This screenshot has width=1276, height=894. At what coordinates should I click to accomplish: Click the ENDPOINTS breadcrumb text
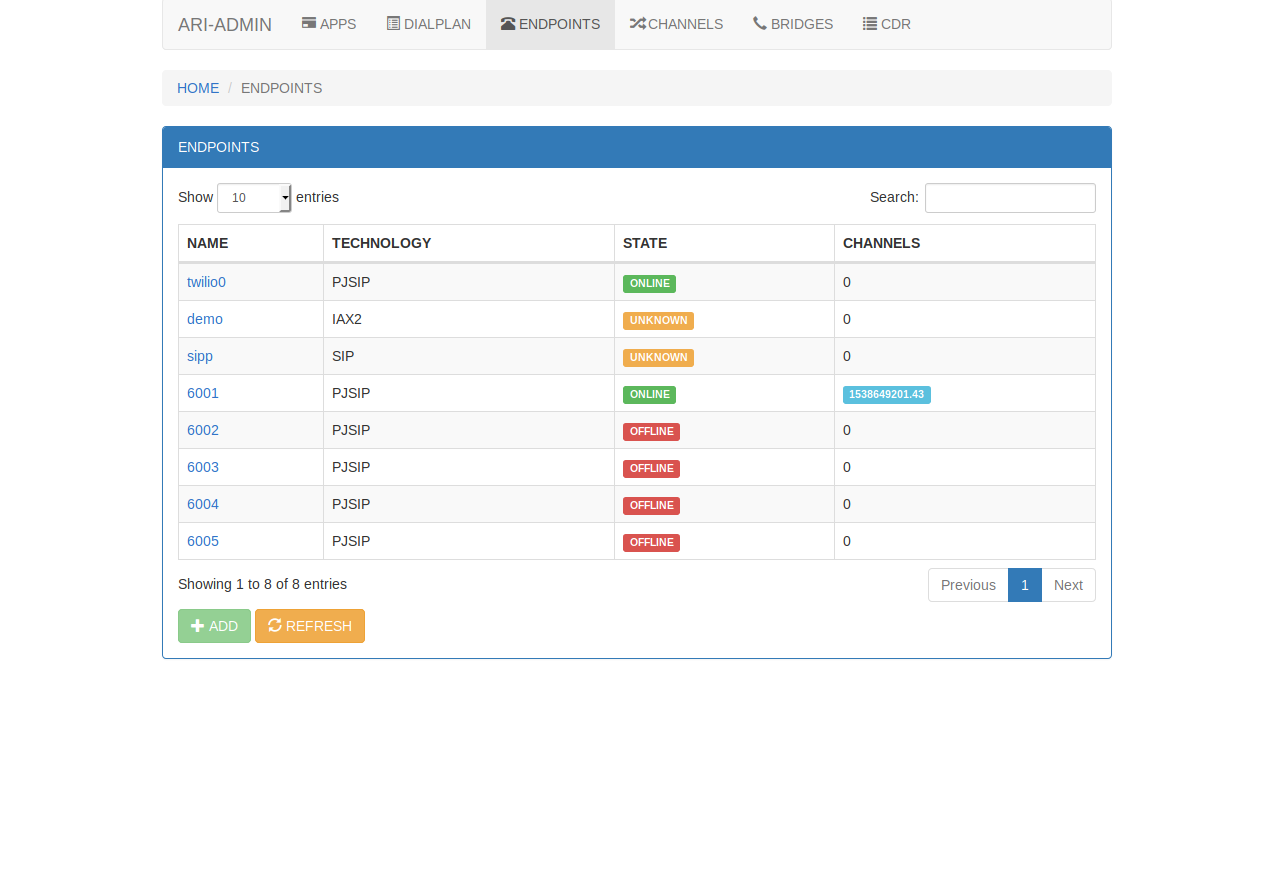pyautogui.click(x=282, y=88)
